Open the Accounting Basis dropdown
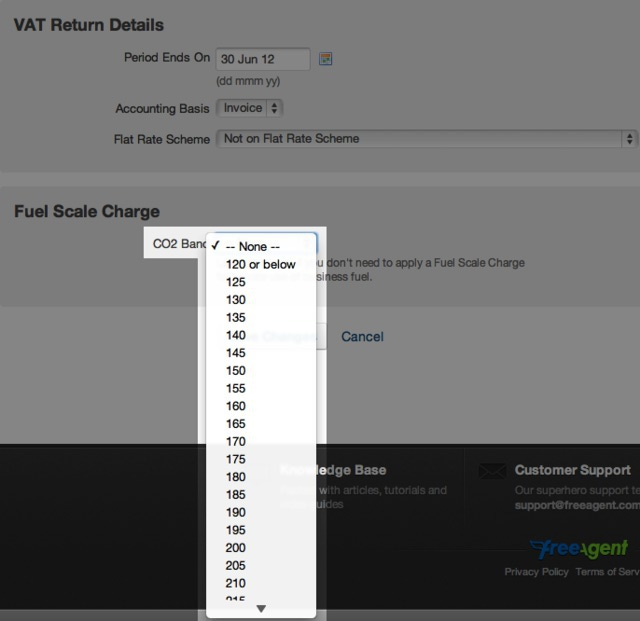The height and width of the screenshot is (621, 640). point(250,108)
